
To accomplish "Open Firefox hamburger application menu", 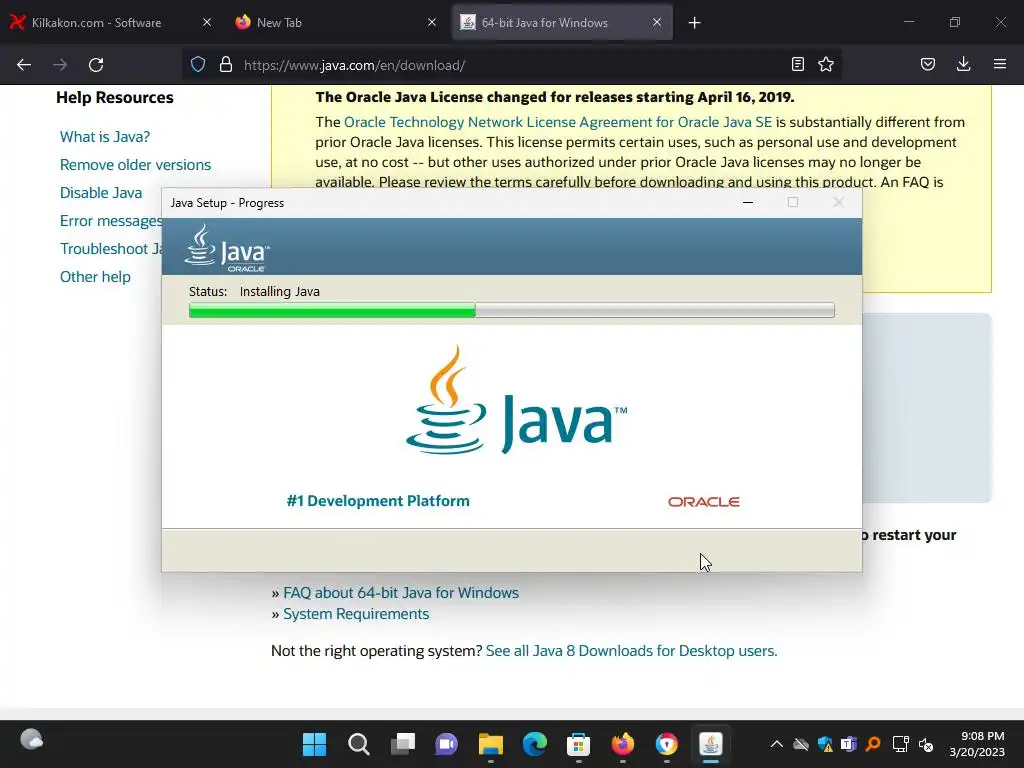I will pyautogui.click(x=1000, y=64).
